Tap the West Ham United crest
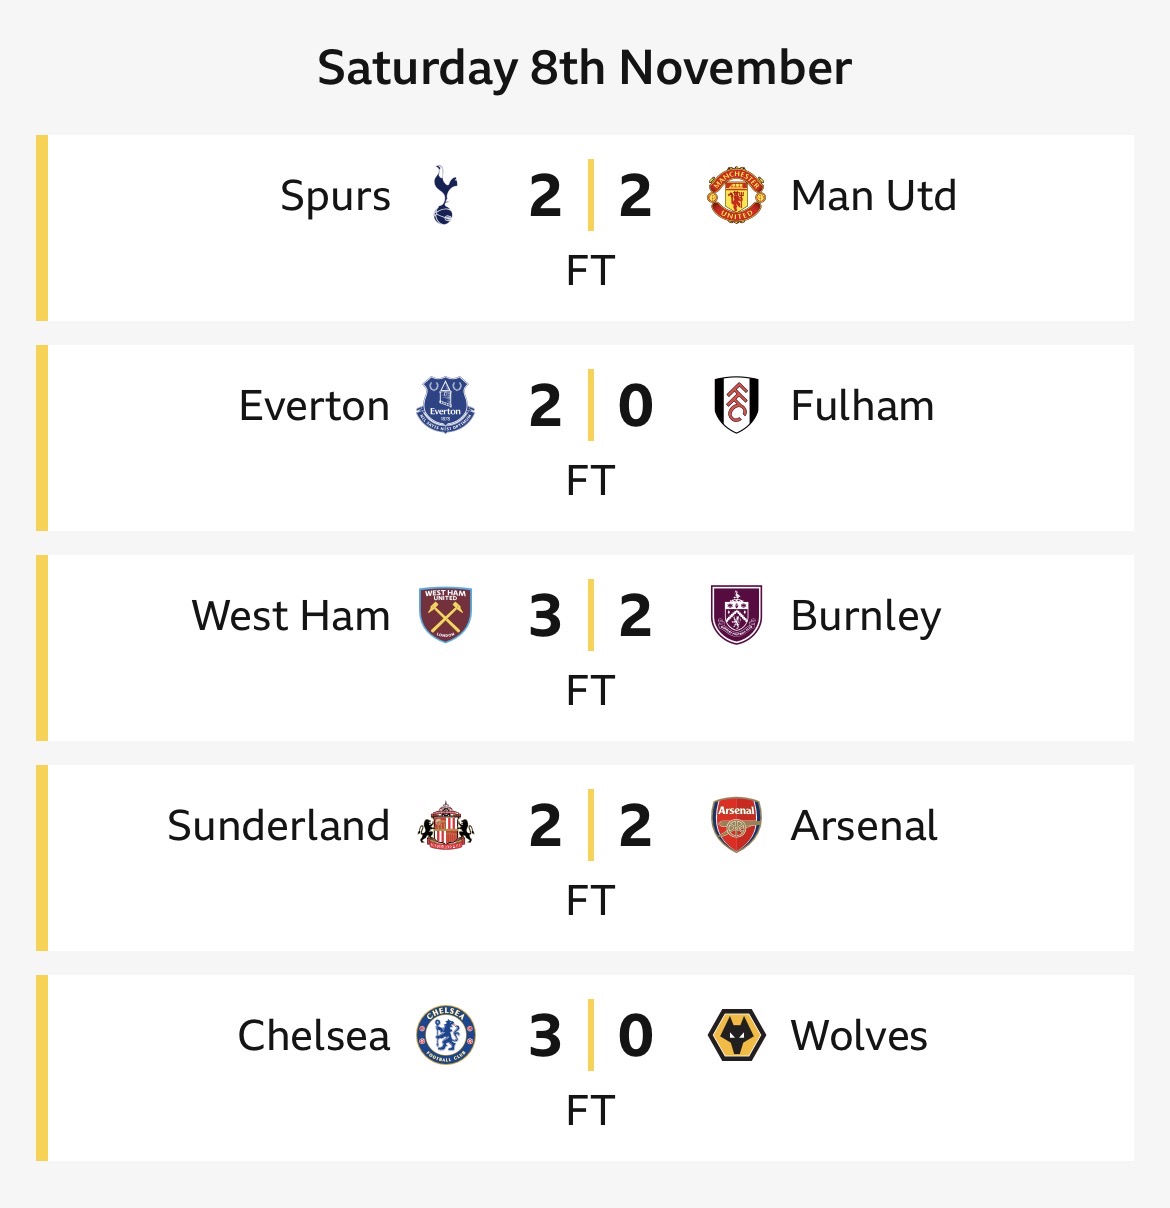Screen dimensions: 1170x1208 445,615
